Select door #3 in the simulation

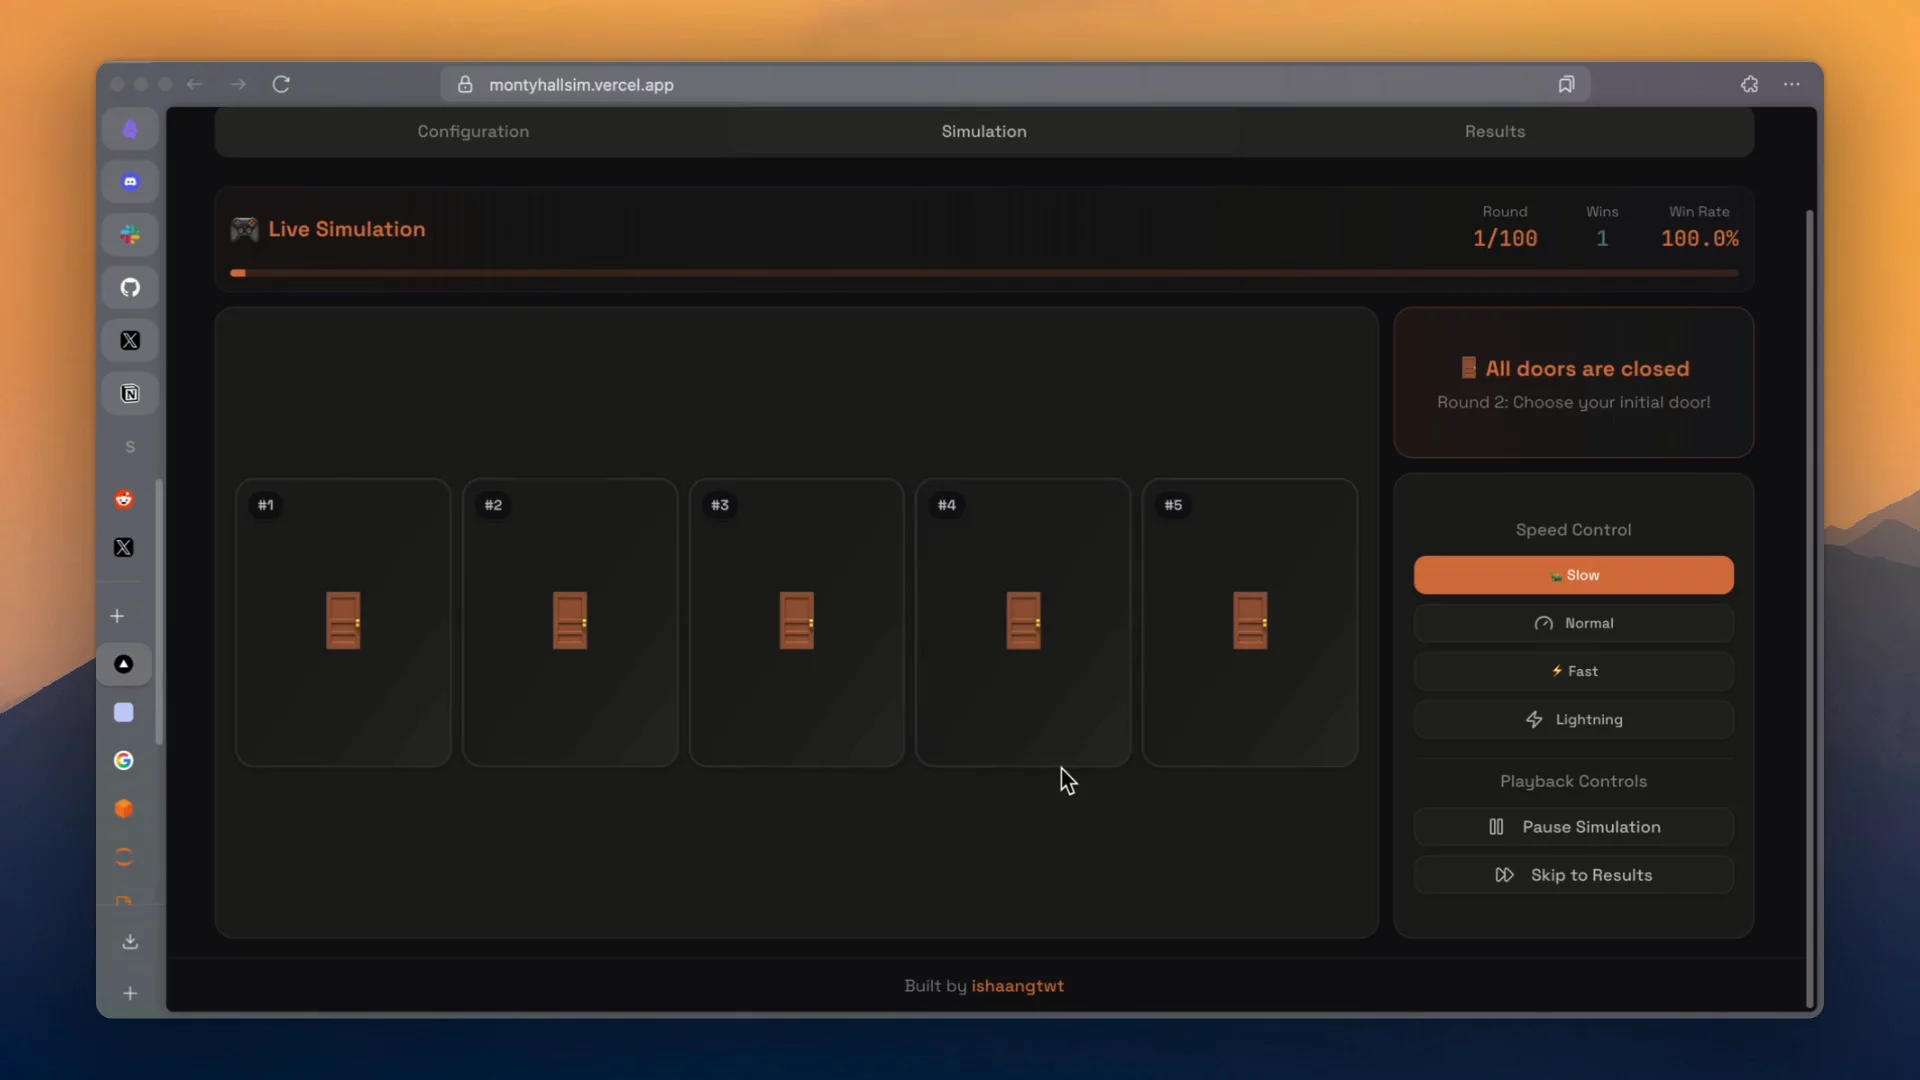(795, 620)
